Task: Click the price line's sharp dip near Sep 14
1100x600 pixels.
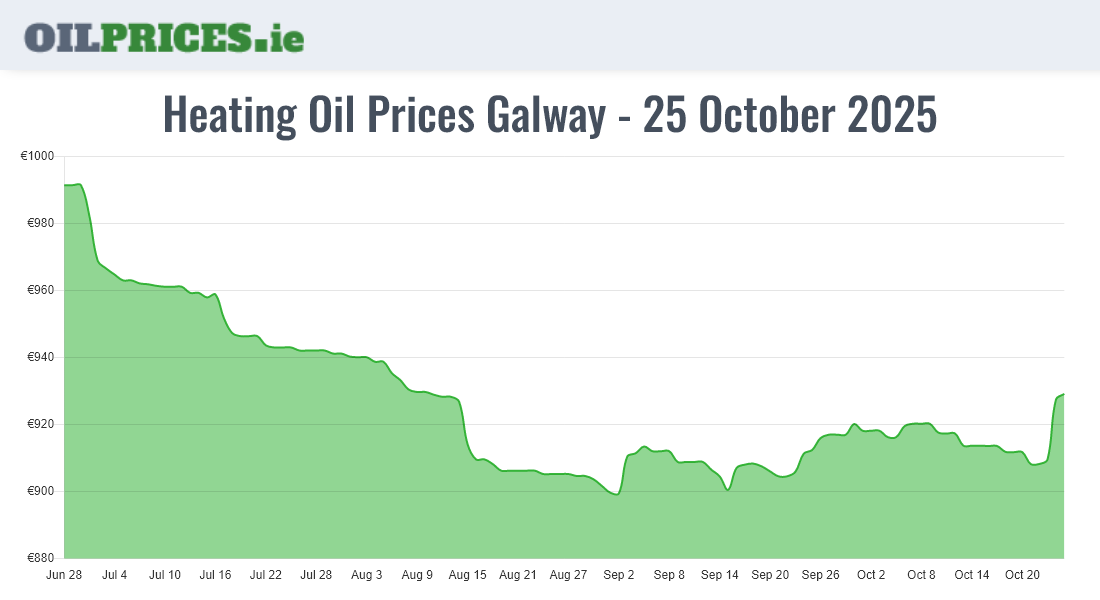Action: pos(728,490)
